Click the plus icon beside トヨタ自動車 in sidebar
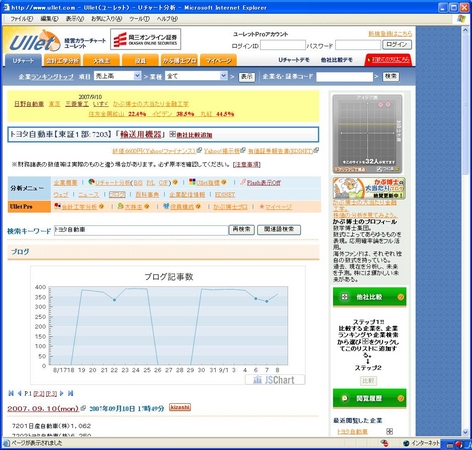472x450 pixels. pos(389,431)
